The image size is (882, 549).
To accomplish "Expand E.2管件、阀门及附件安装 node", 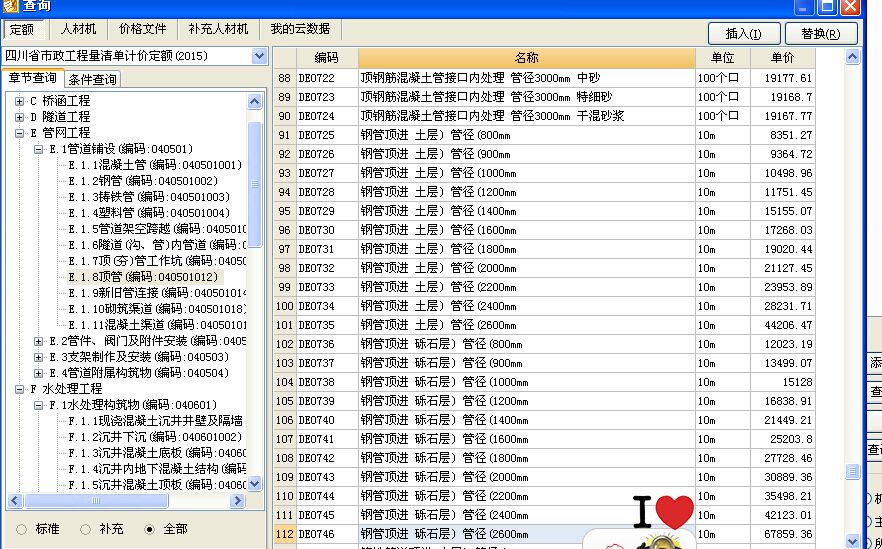I will coord(38,341).
